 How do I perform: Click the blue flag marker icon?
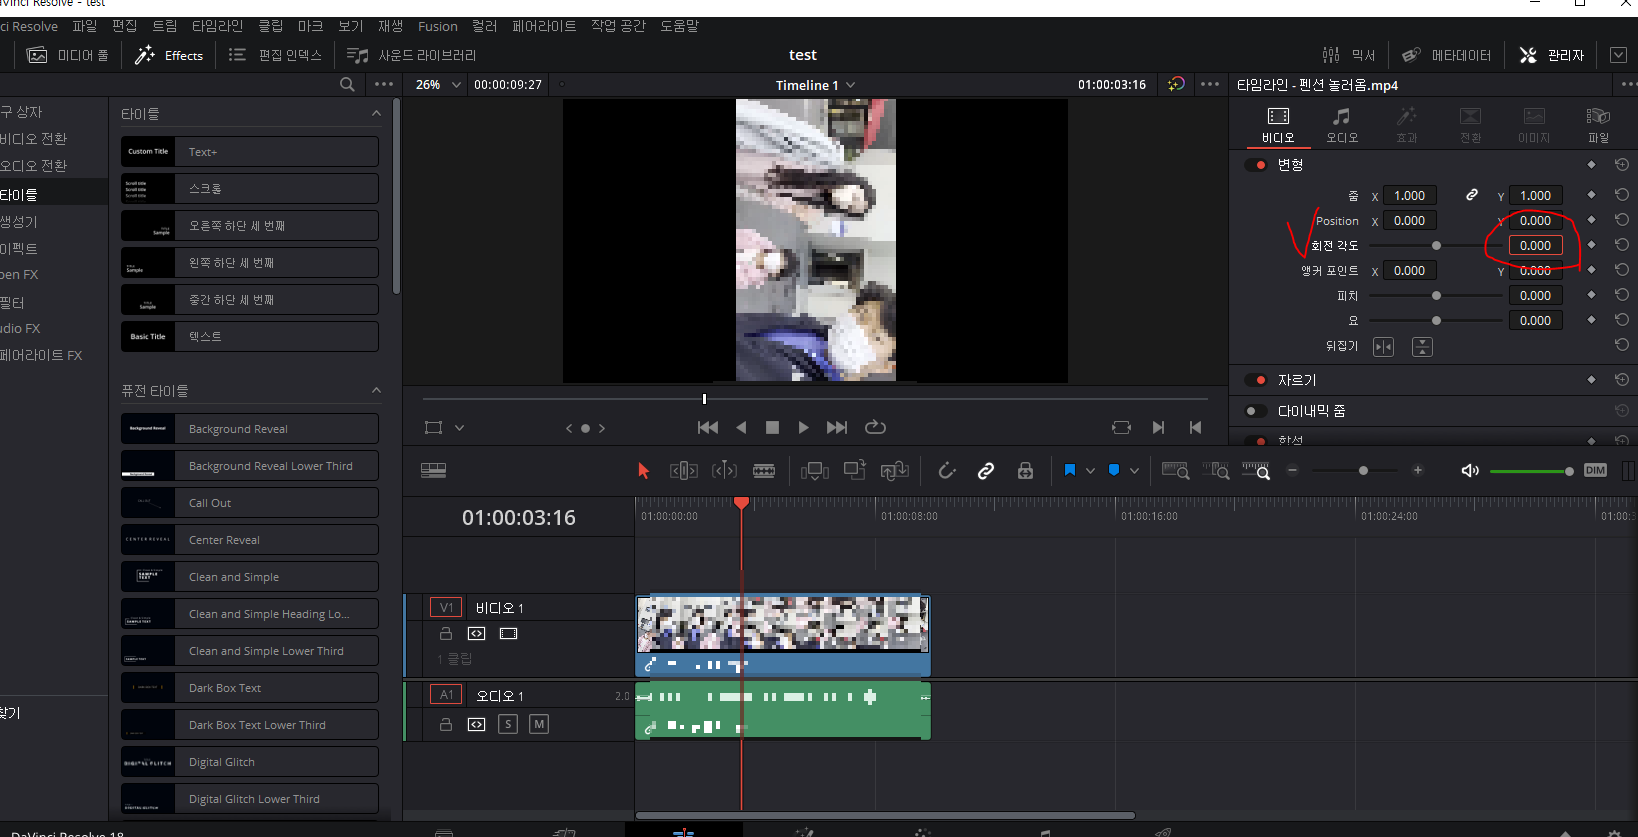point(1070,470)
